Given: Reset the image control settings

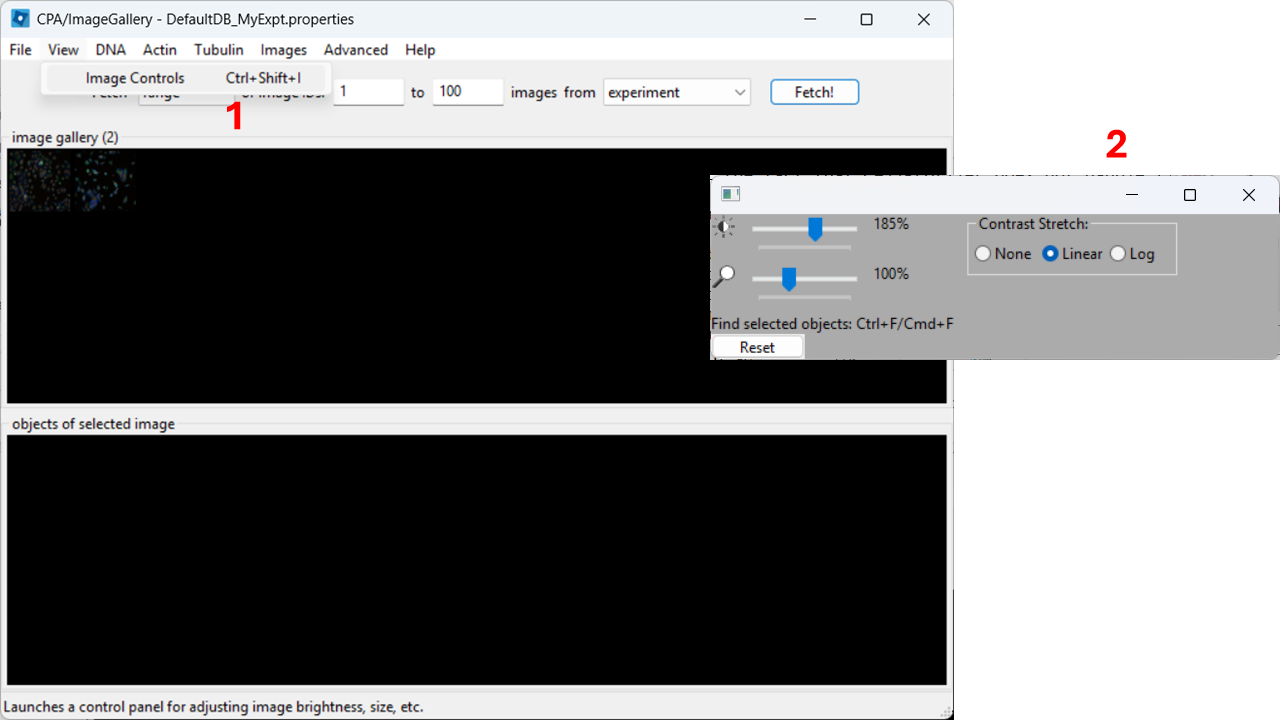Looking at the screenshot, I should pyautogui.click(x=757, y=346).
